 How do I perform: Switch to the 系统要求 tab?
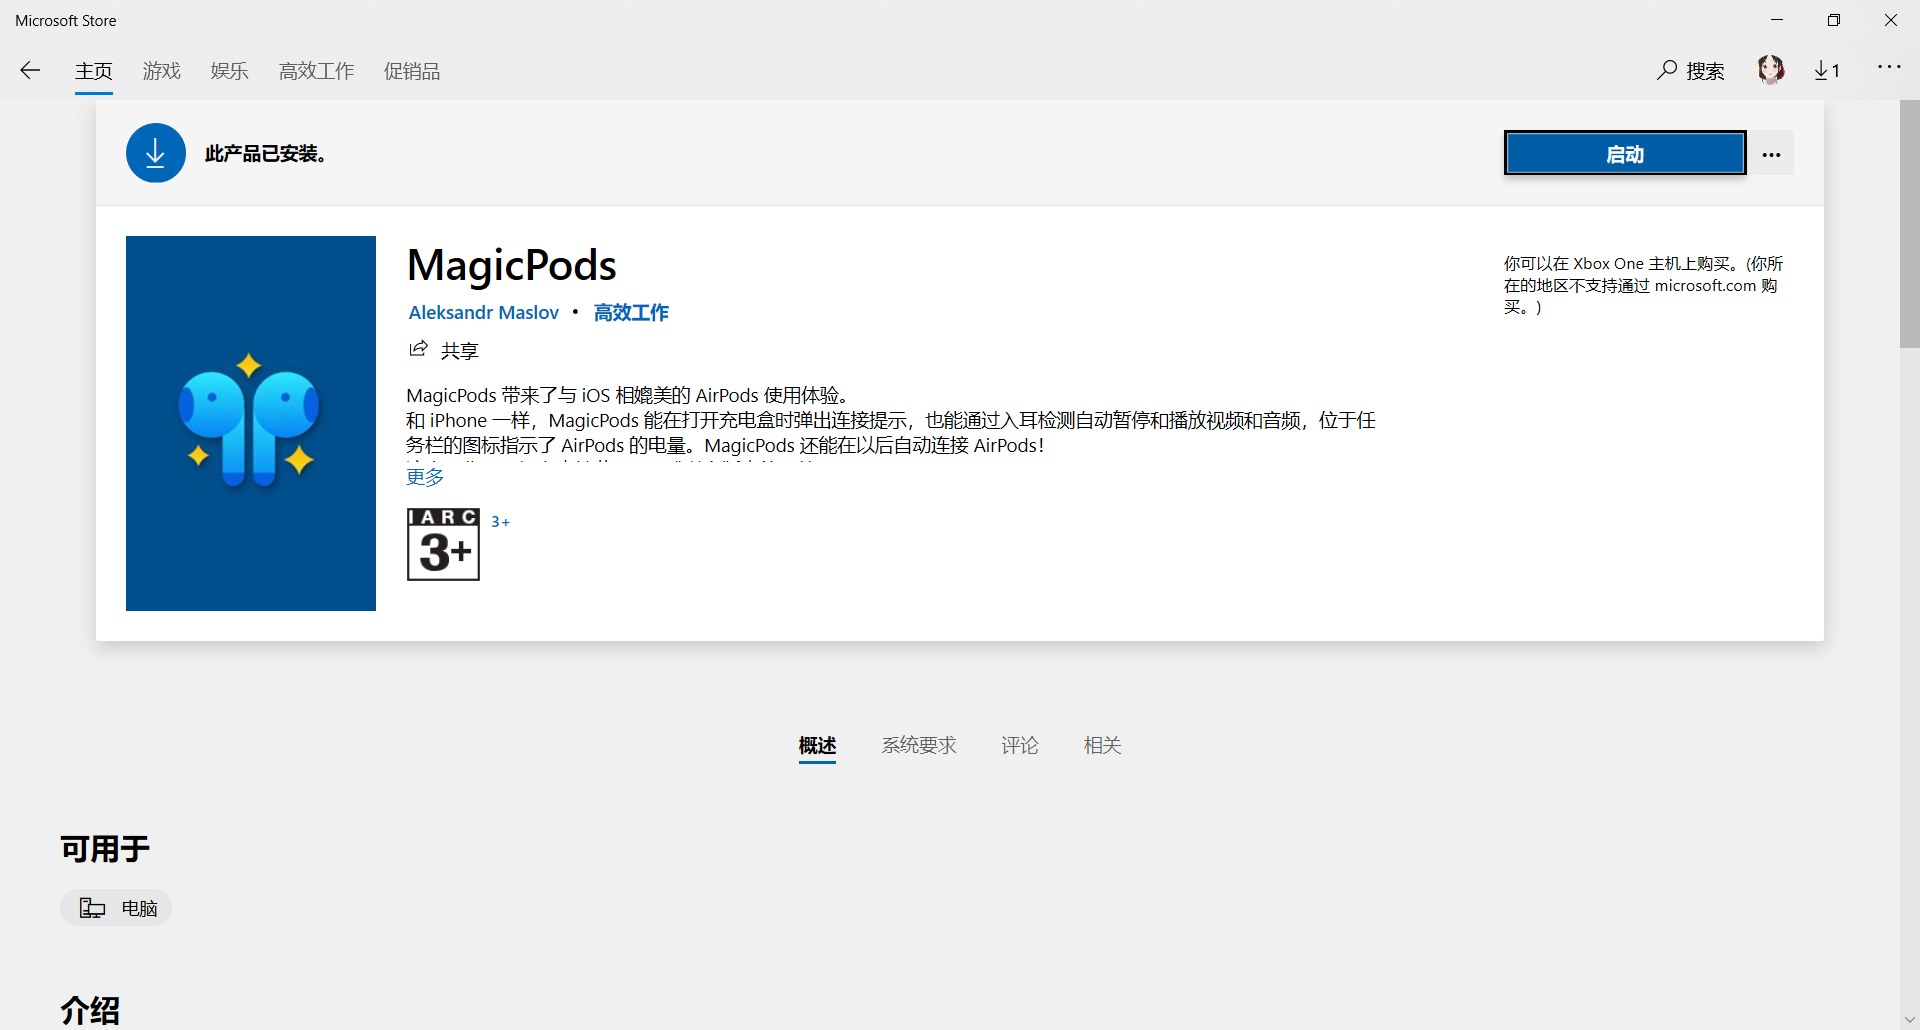(x=919, y=745)
